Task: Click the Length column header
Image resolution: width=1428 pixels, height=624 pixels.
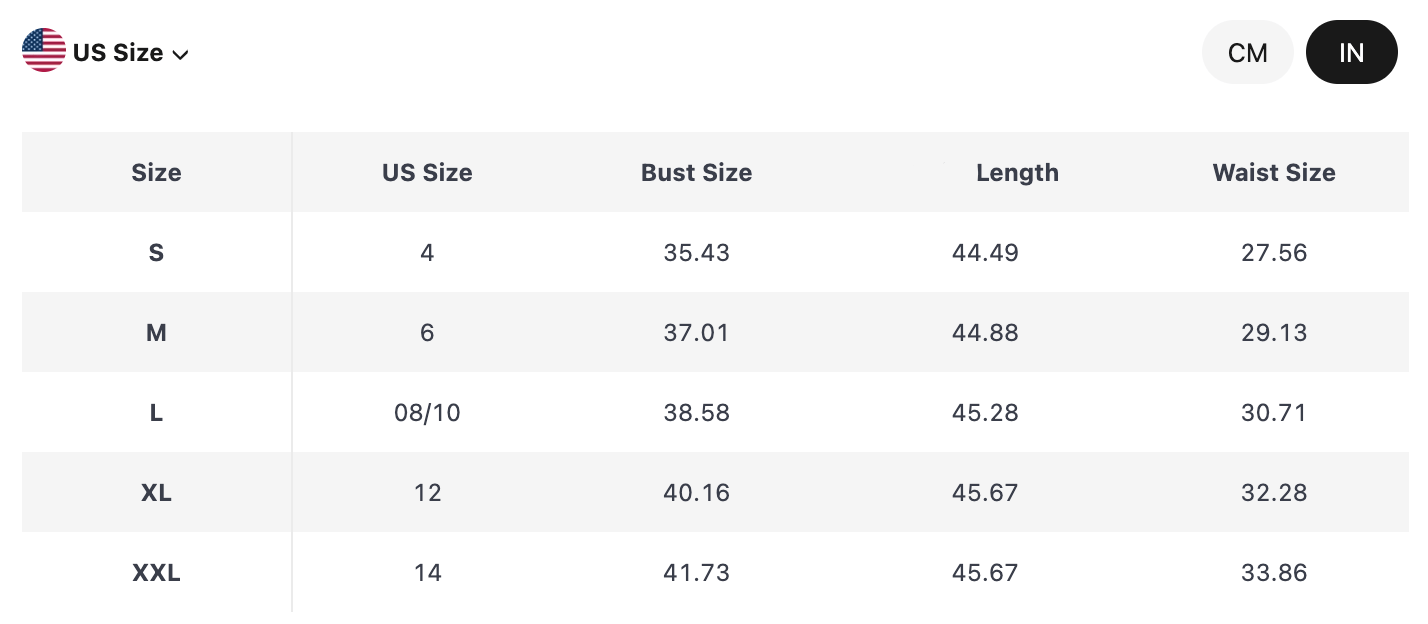Action: pos(1017,173)
